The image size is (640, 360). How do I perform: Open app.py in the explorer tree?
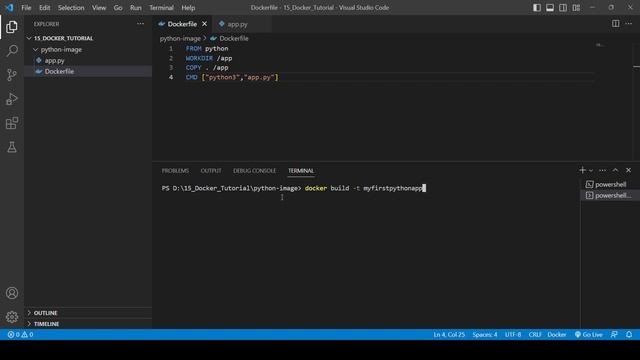tap(55, 60)
